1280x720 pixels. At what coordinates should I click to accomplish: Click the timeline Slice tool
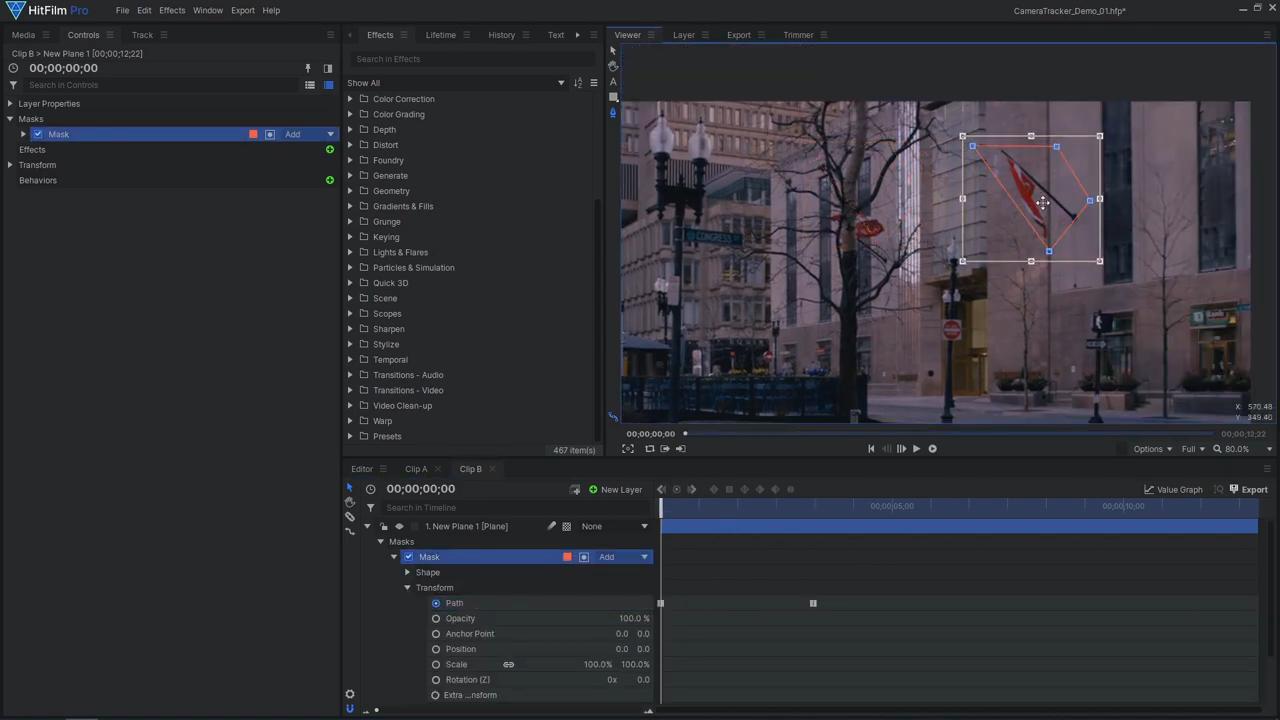[x=349, y=517]
